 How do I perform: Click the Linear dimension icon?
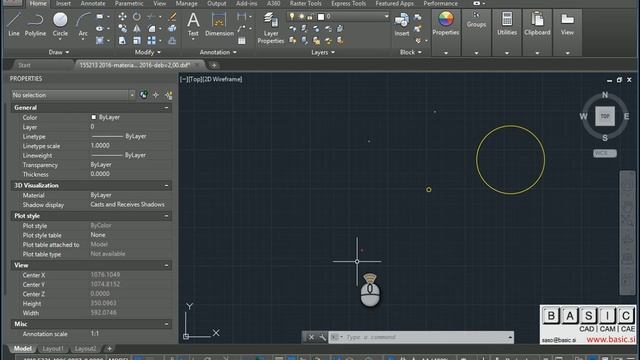pyautogui.click(x=242, y=17)
